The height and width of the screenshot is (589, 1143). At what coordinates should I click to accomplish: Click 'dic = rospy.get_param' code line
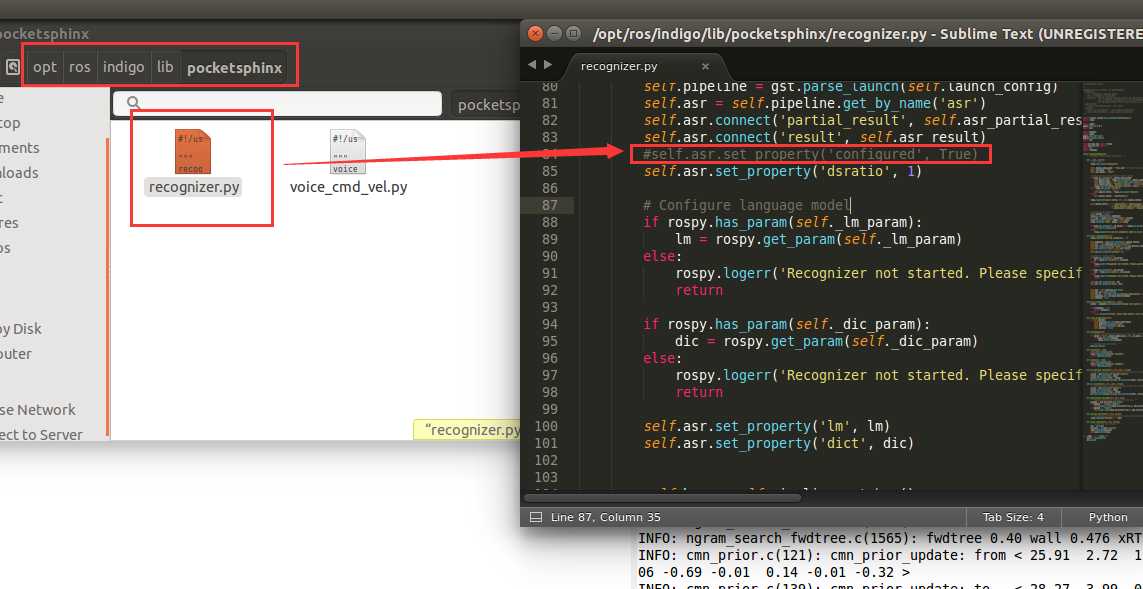click(x=827, y=341)
